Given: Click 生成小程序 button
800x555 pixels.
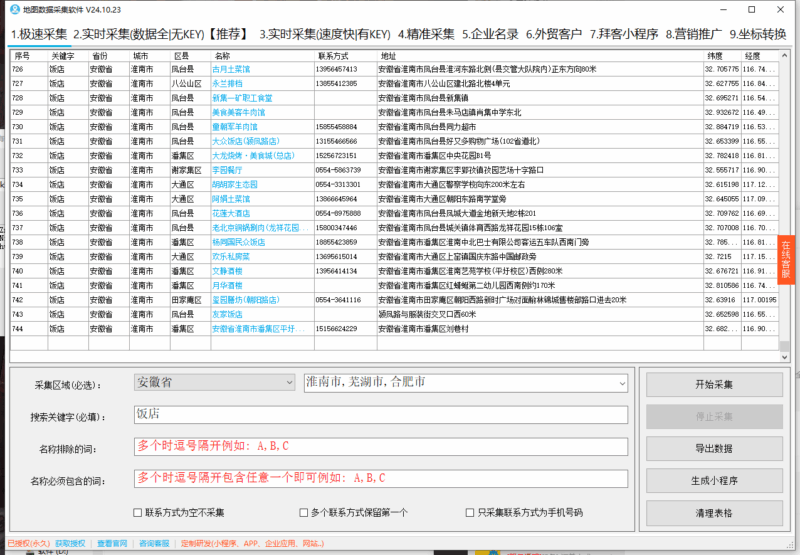Looking at the screenshot, I should coord(714,481).
